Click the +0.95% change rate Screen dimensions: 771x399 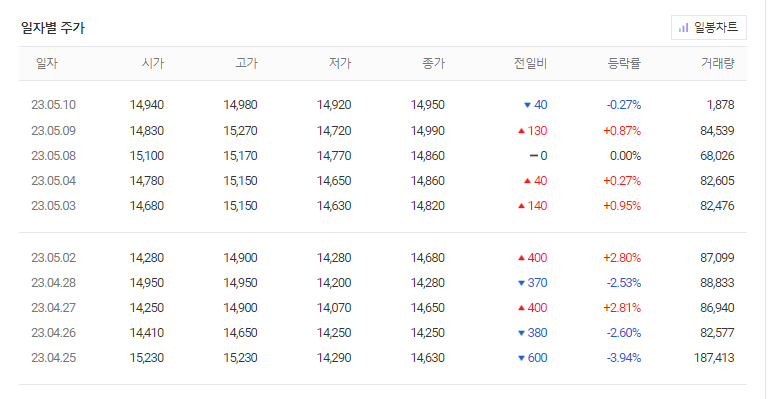pyautogui.click(x=622, y=206)
